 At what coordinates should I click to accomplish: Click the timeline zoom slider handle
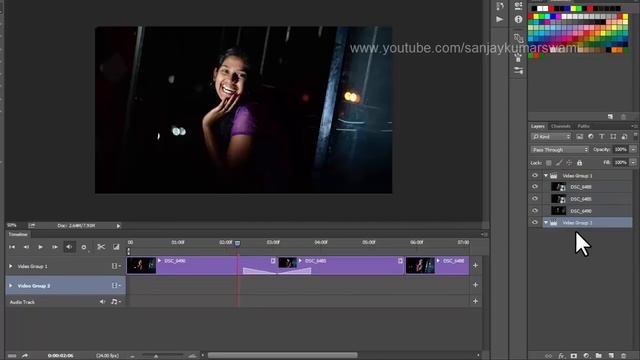click(156, 356)
